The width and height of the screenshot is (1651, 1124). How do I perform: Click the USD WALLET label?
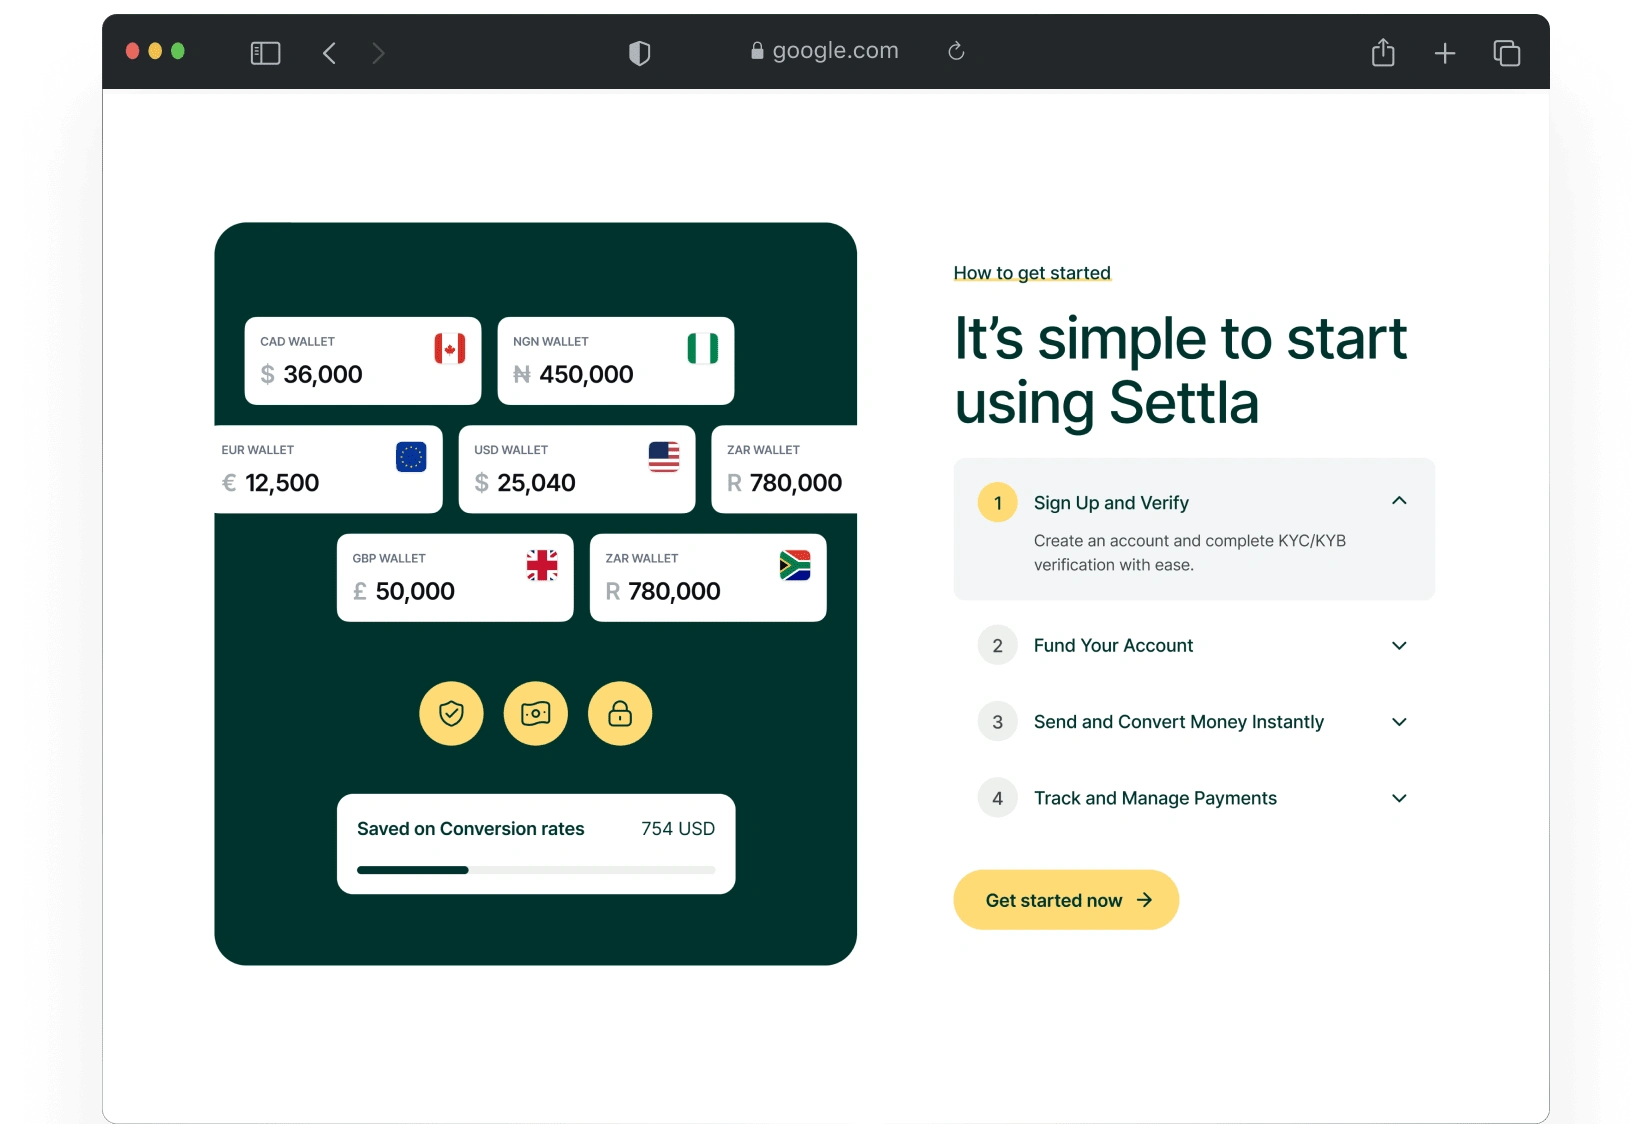tap(511, 450)
